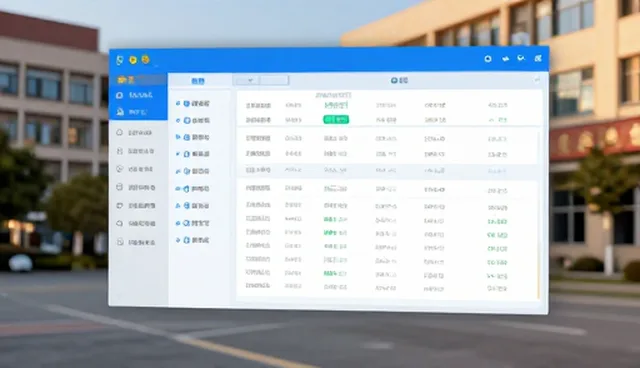The image size is (640, 368).
Task: Click the orange round face icon in title bar
Action: (145, 60)
